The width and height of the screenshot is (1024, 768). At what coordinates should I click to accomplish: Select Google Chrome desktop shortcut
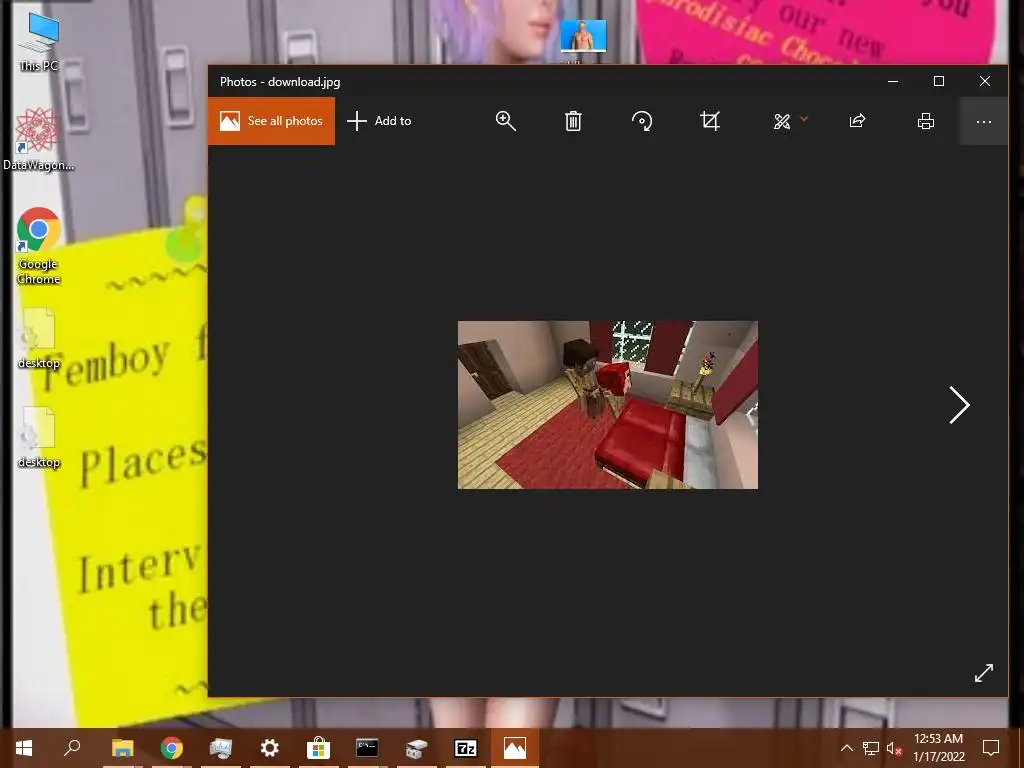click(39, 246)
